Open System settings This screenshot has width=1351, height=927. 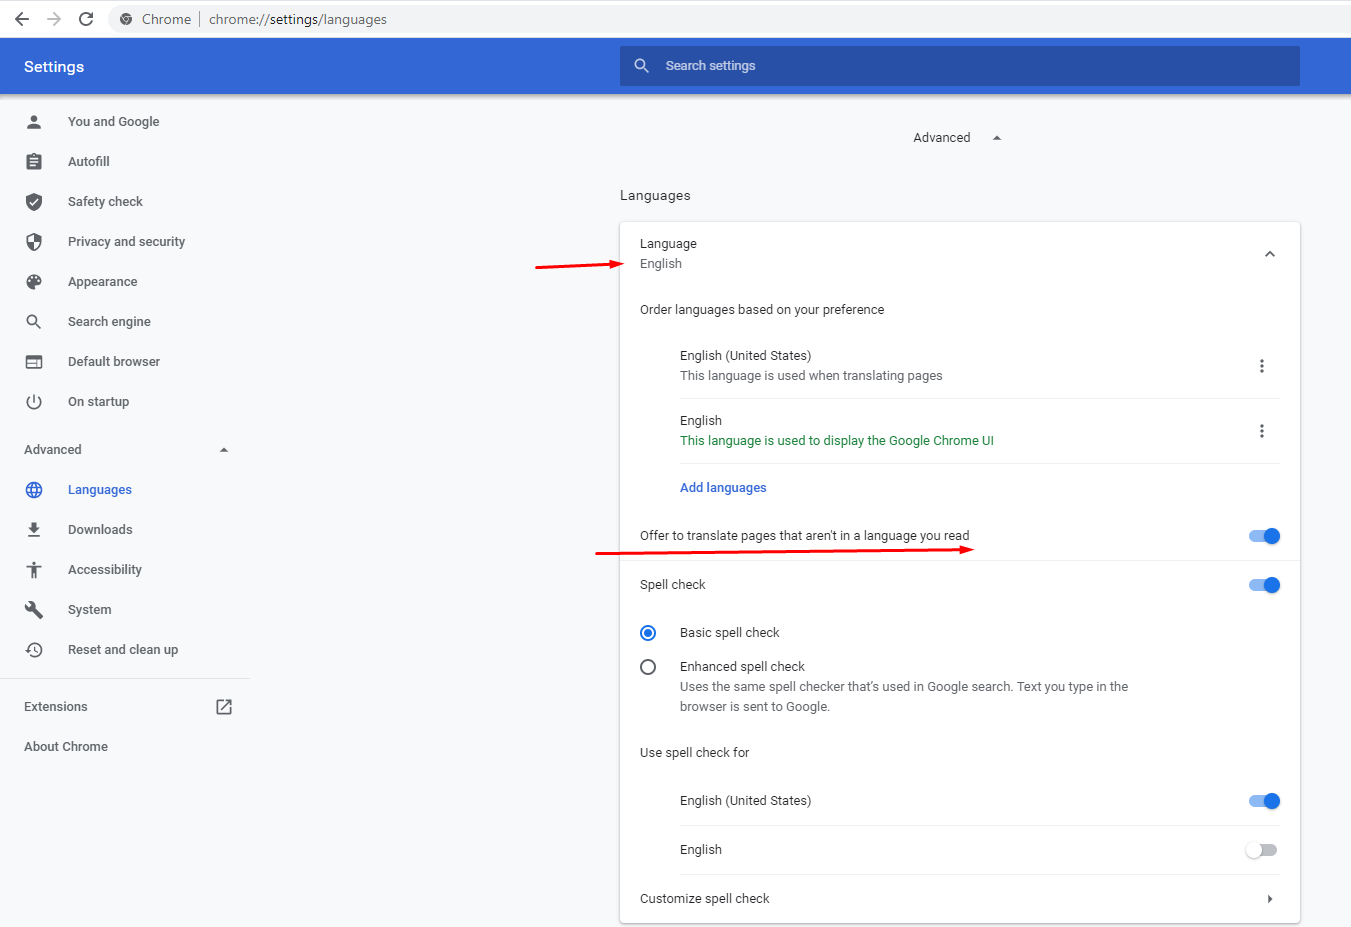click(x=90, y=610)
